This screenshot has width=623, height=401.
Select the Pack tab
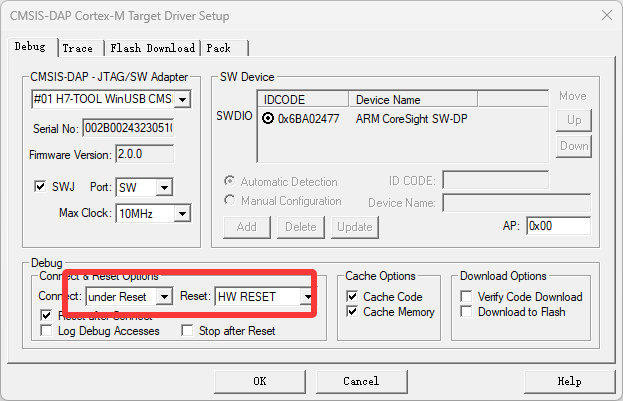pyautogui.click(x=218, y=48)
